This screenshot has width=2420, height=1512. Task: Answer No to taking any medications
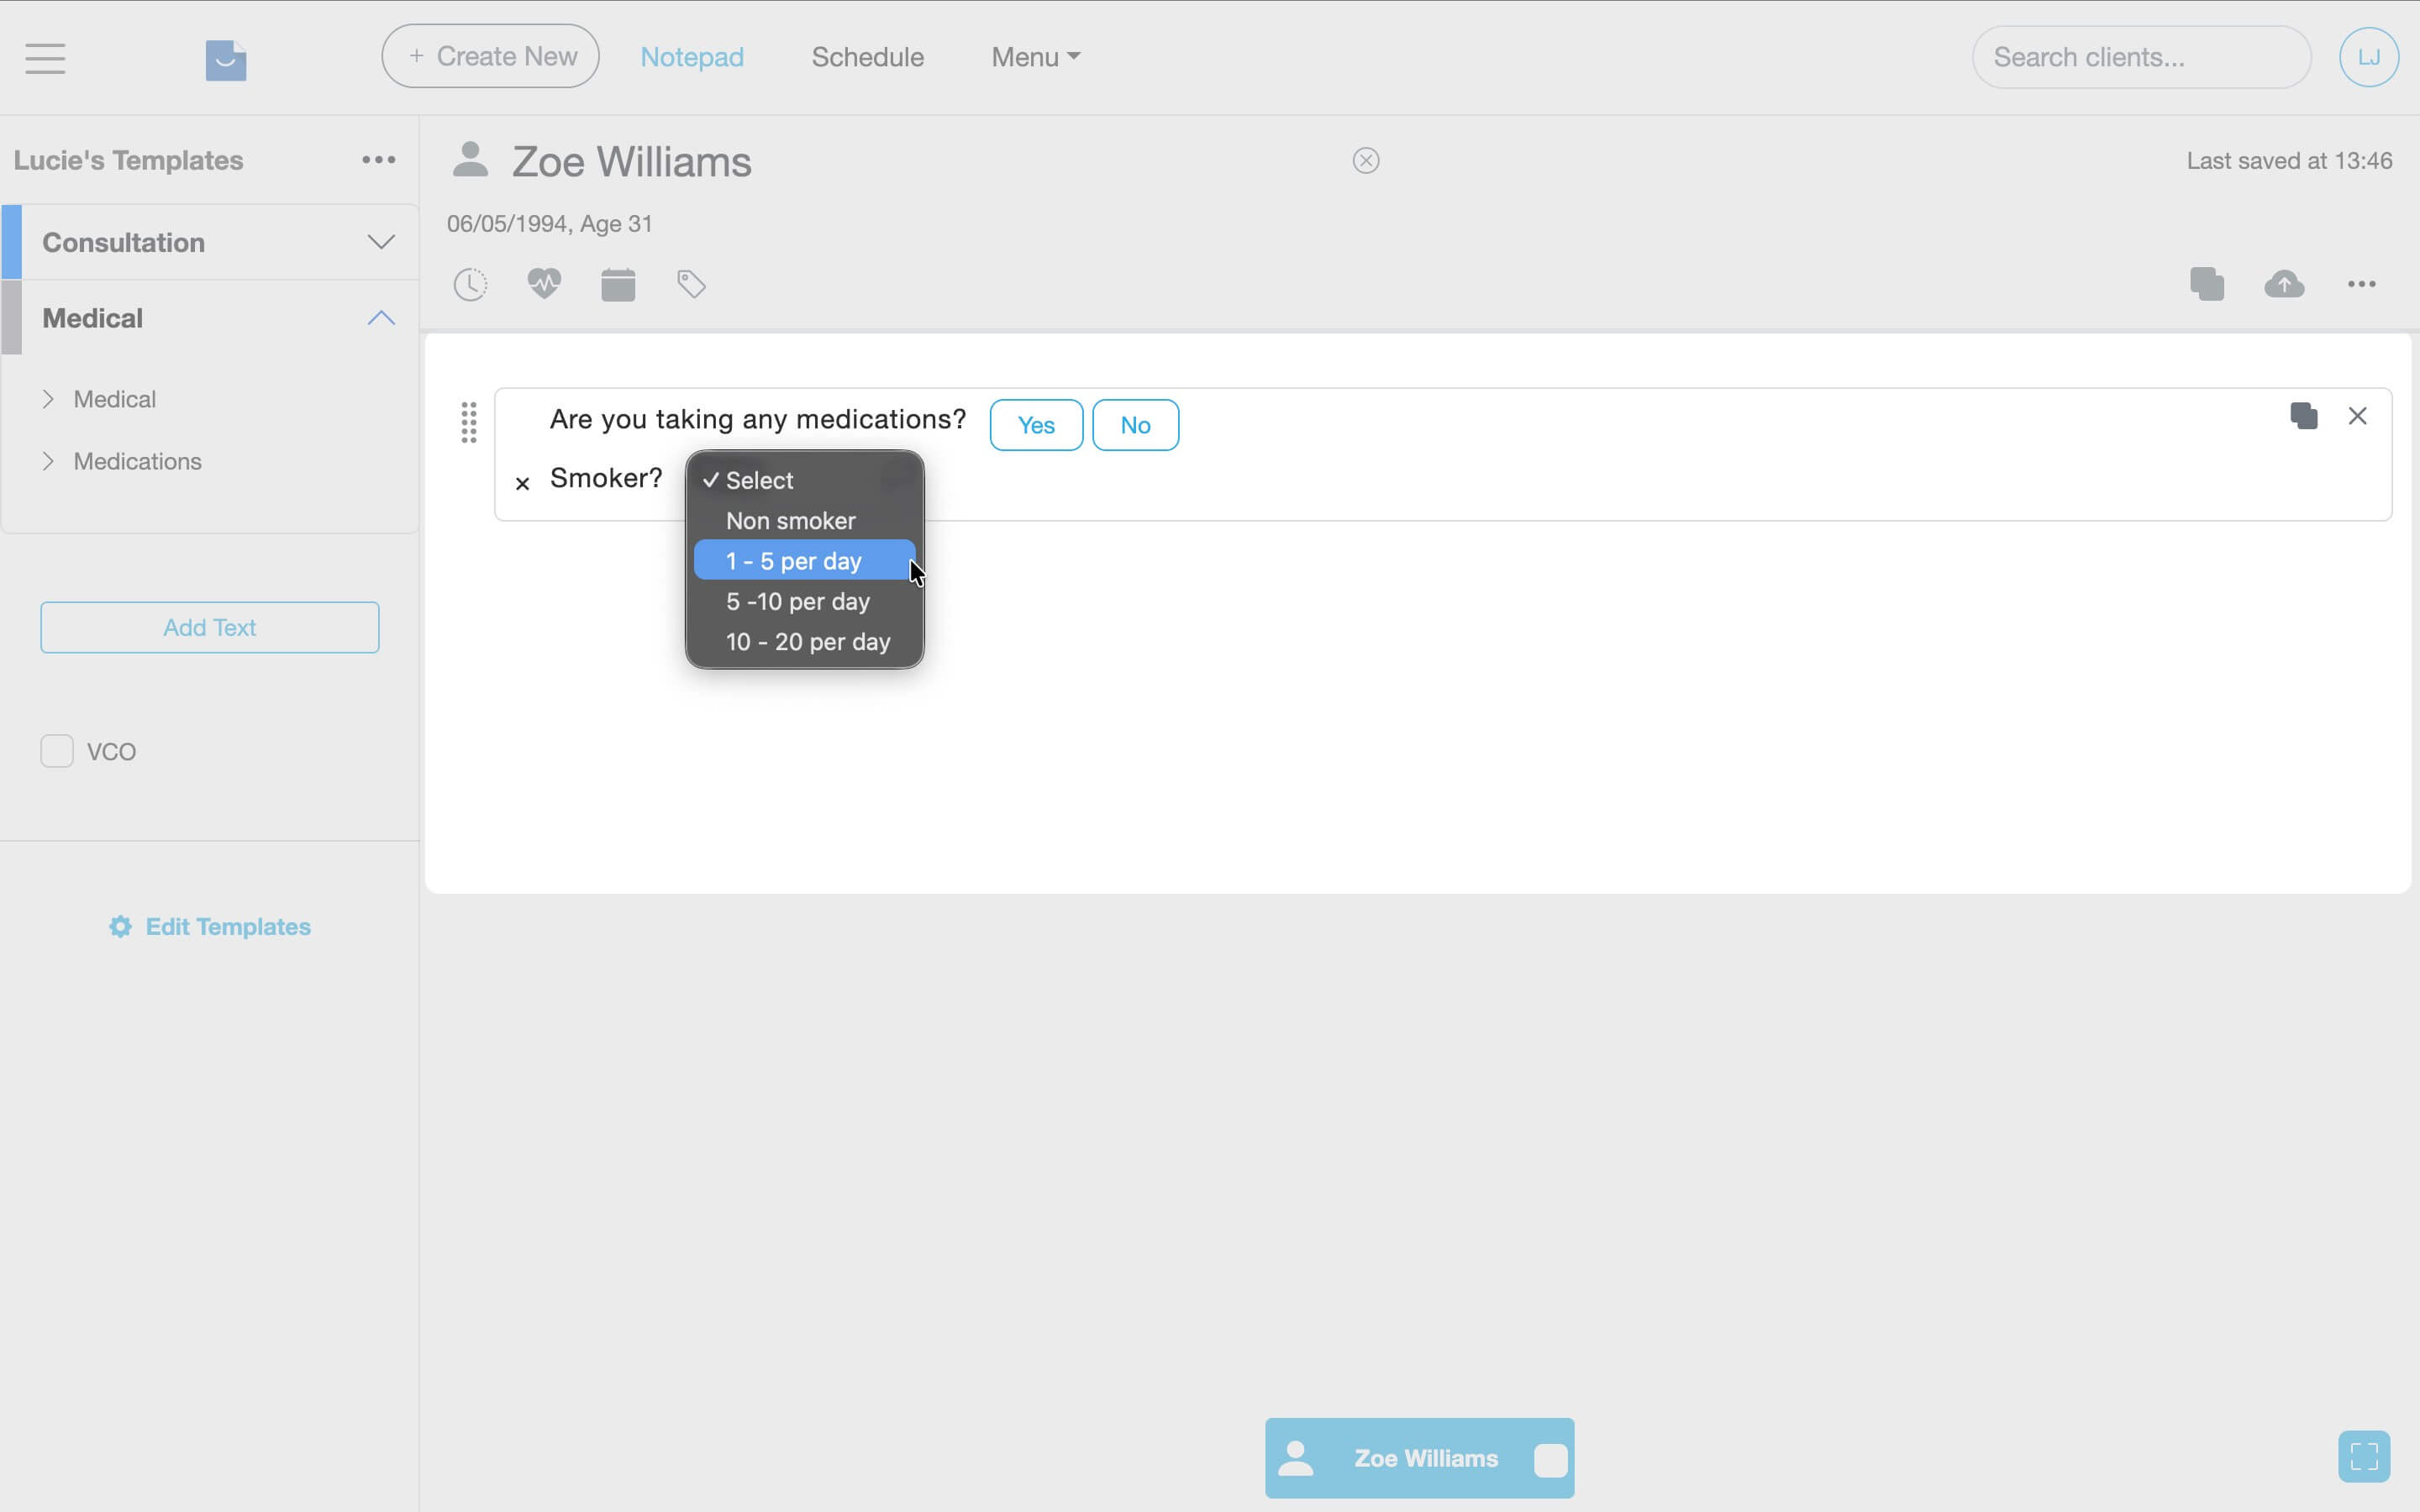(1135, 424)
